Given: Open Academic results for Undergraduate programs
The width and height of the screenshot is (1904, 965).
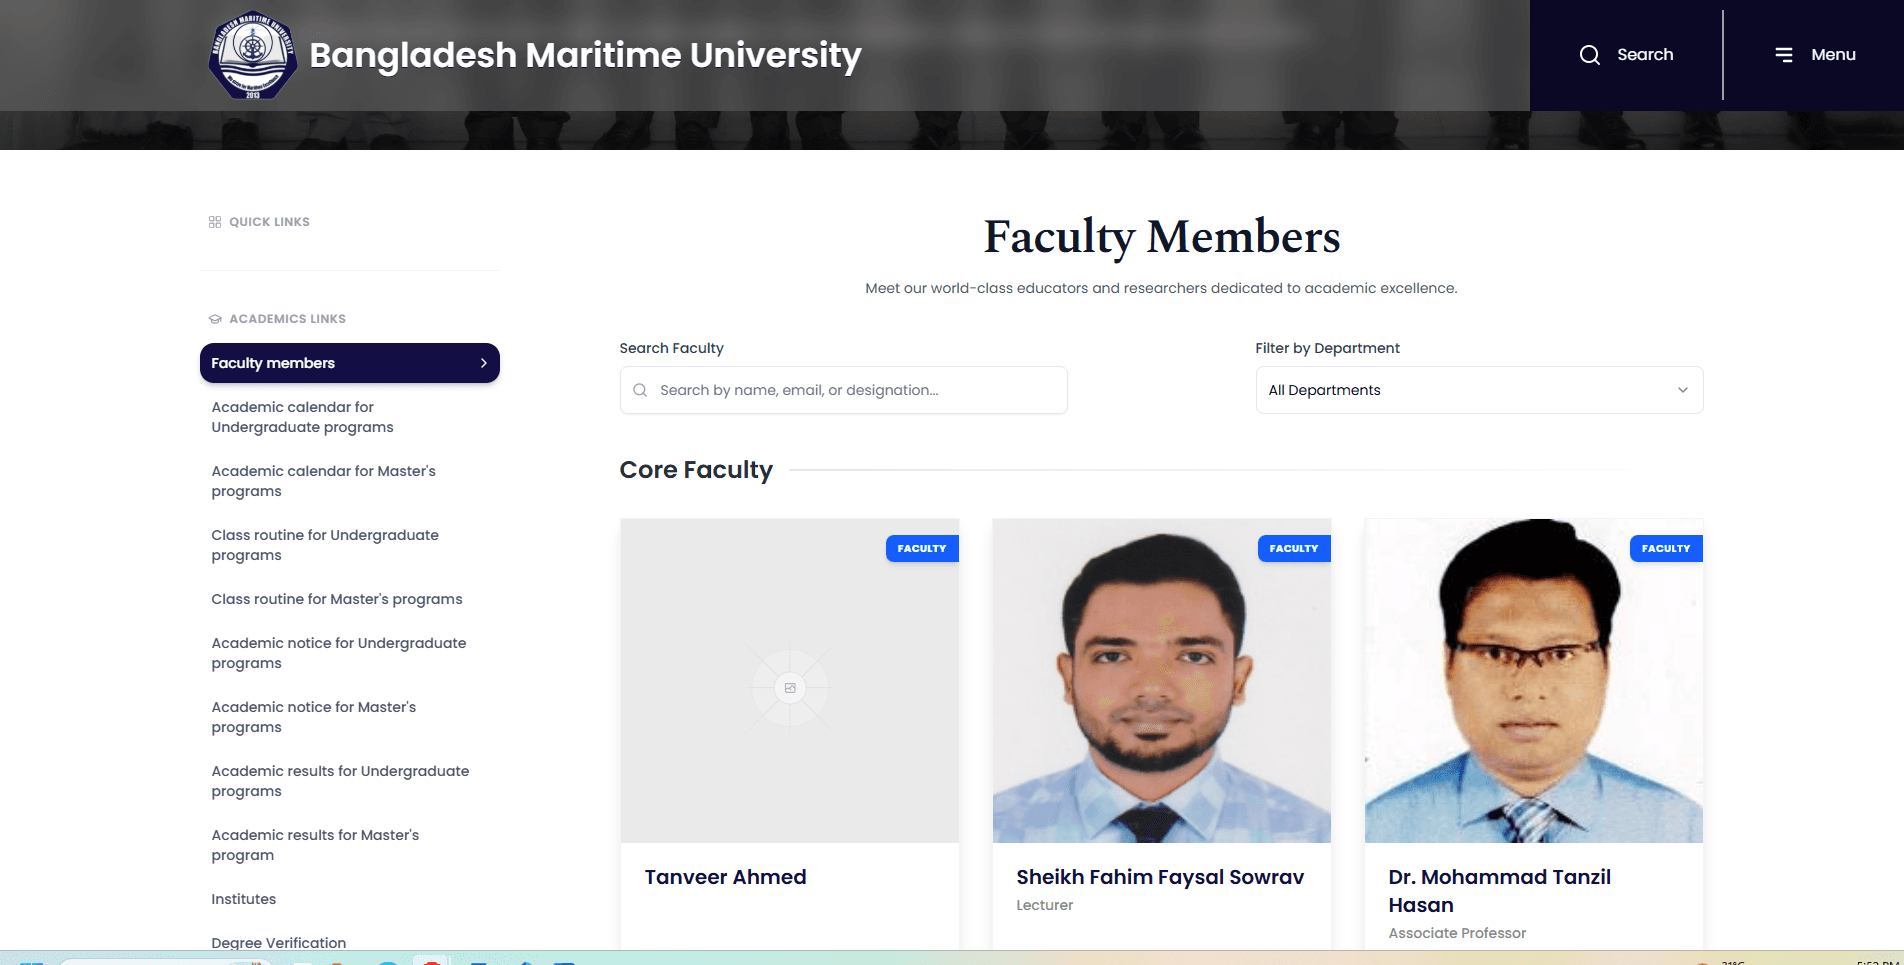Looking at the screenshot, I should click(340, 781).
